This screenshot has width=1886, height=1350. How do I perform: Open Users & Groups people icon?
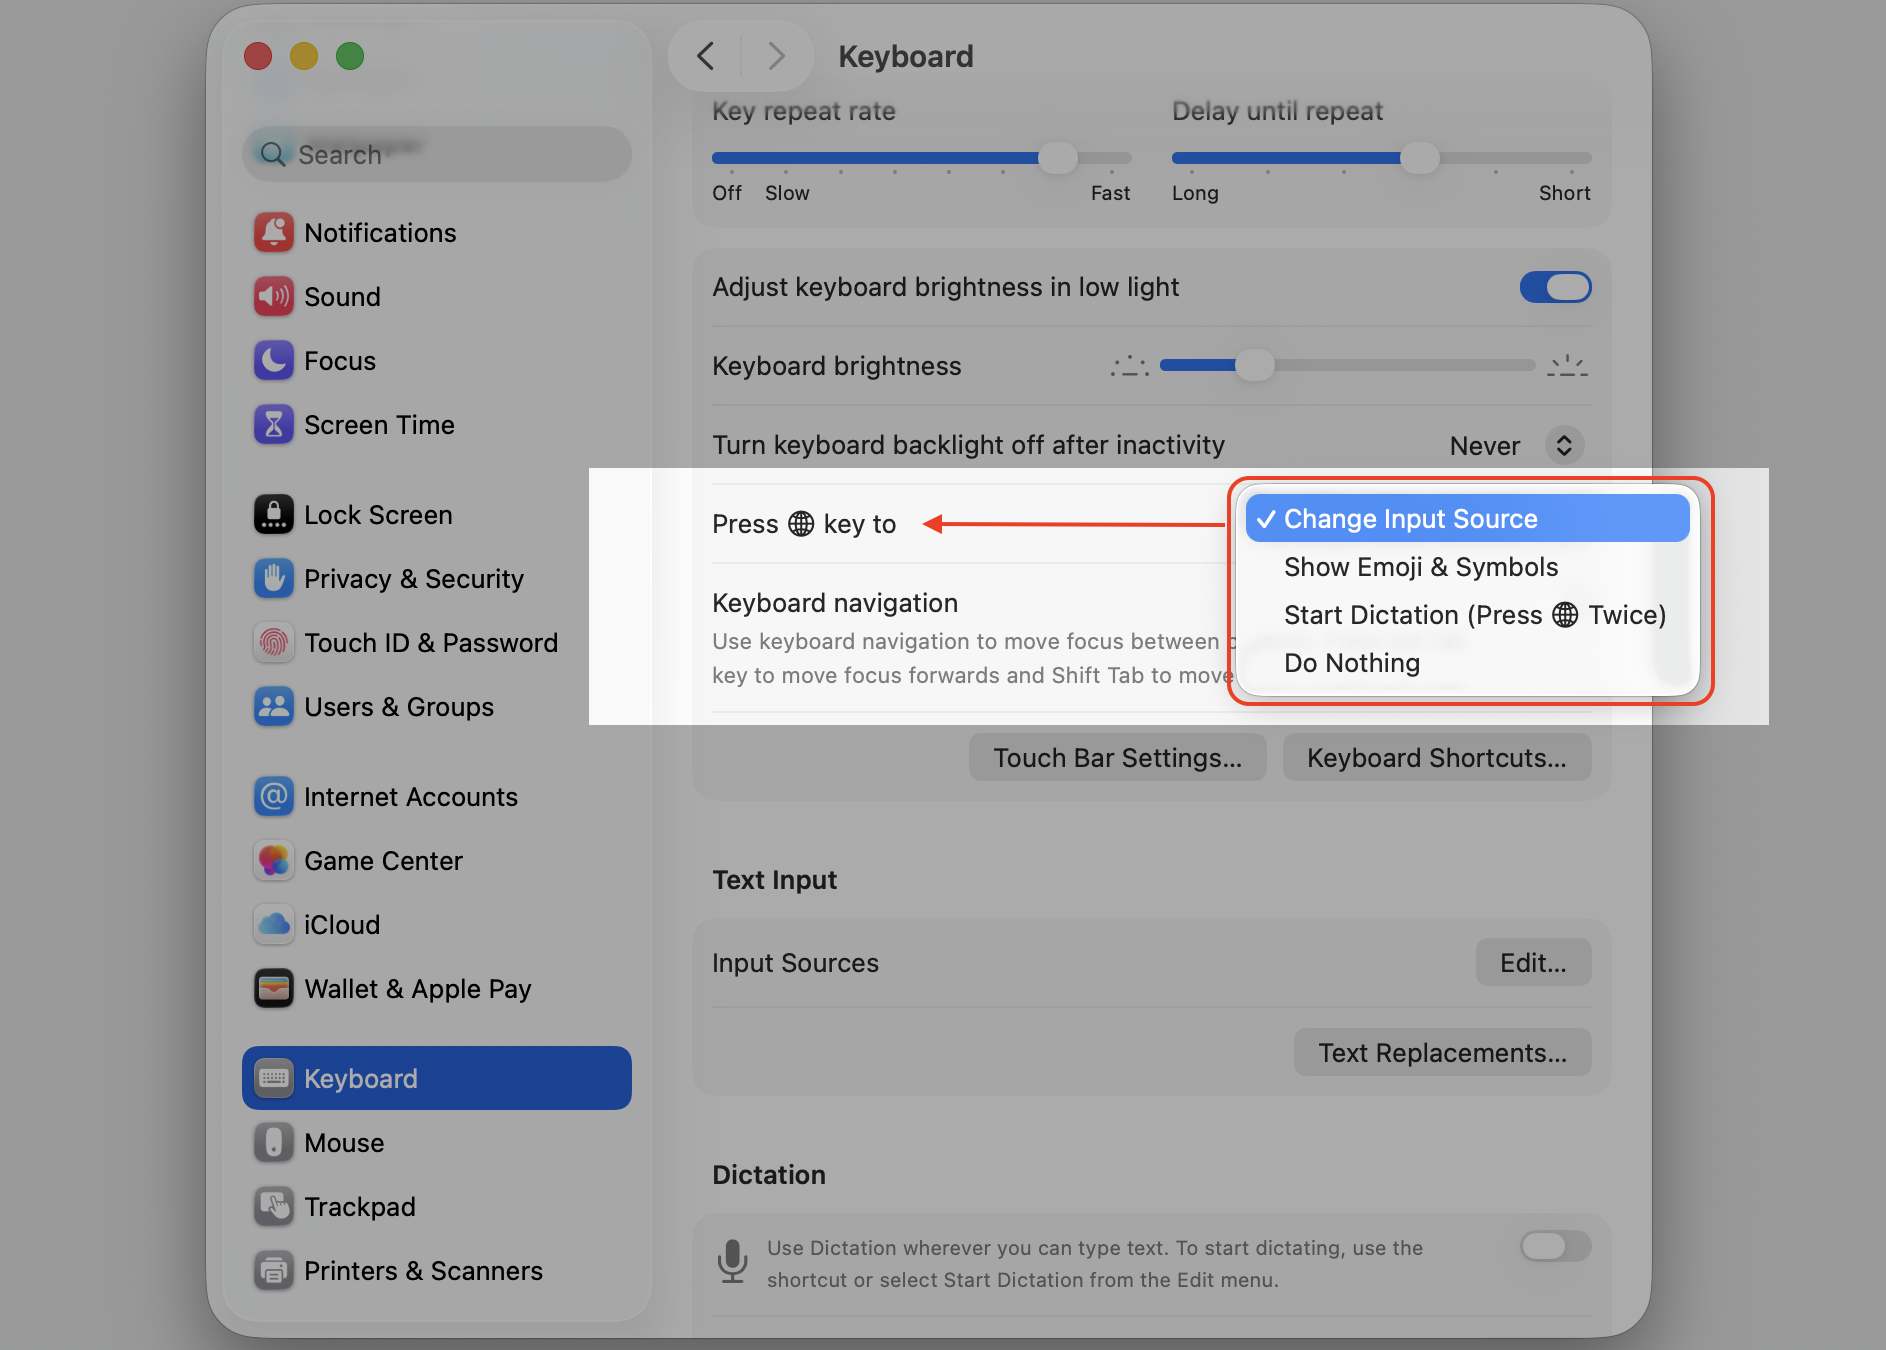click(273, 706)
